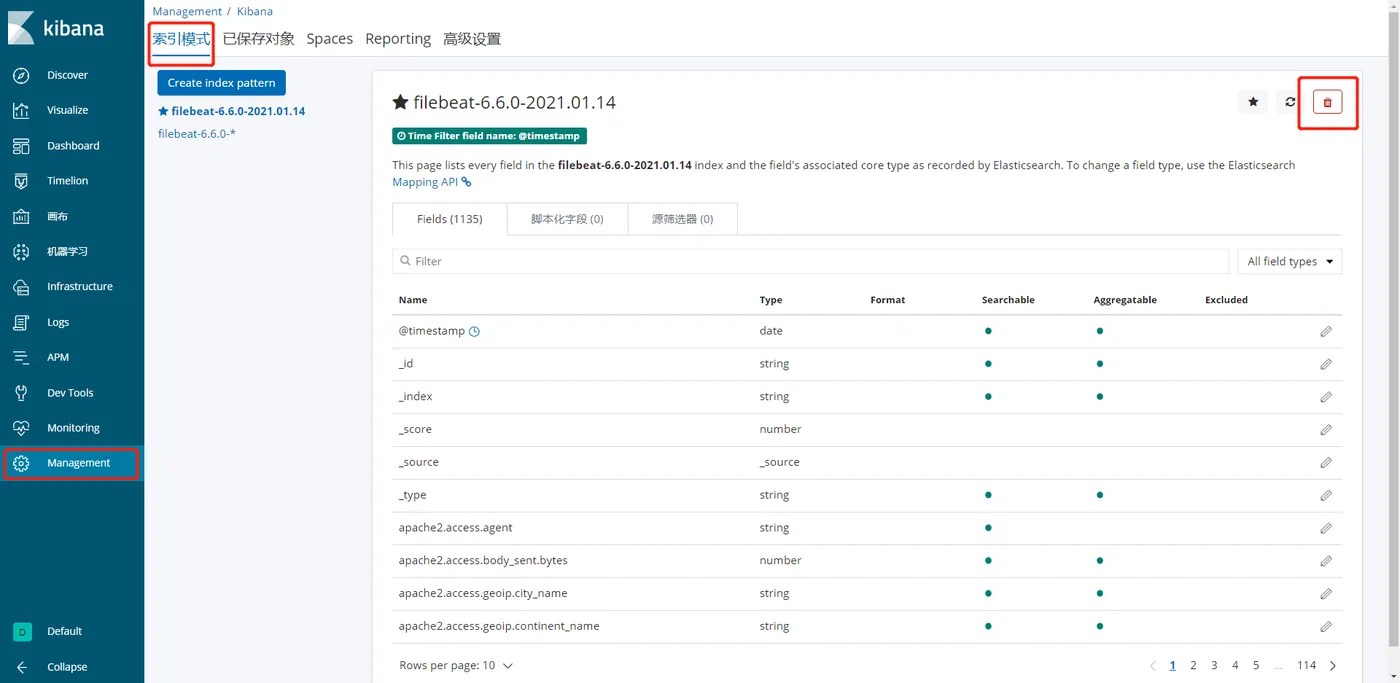Go to next page of fields

pyautogui.click(x=1333, y=666)
